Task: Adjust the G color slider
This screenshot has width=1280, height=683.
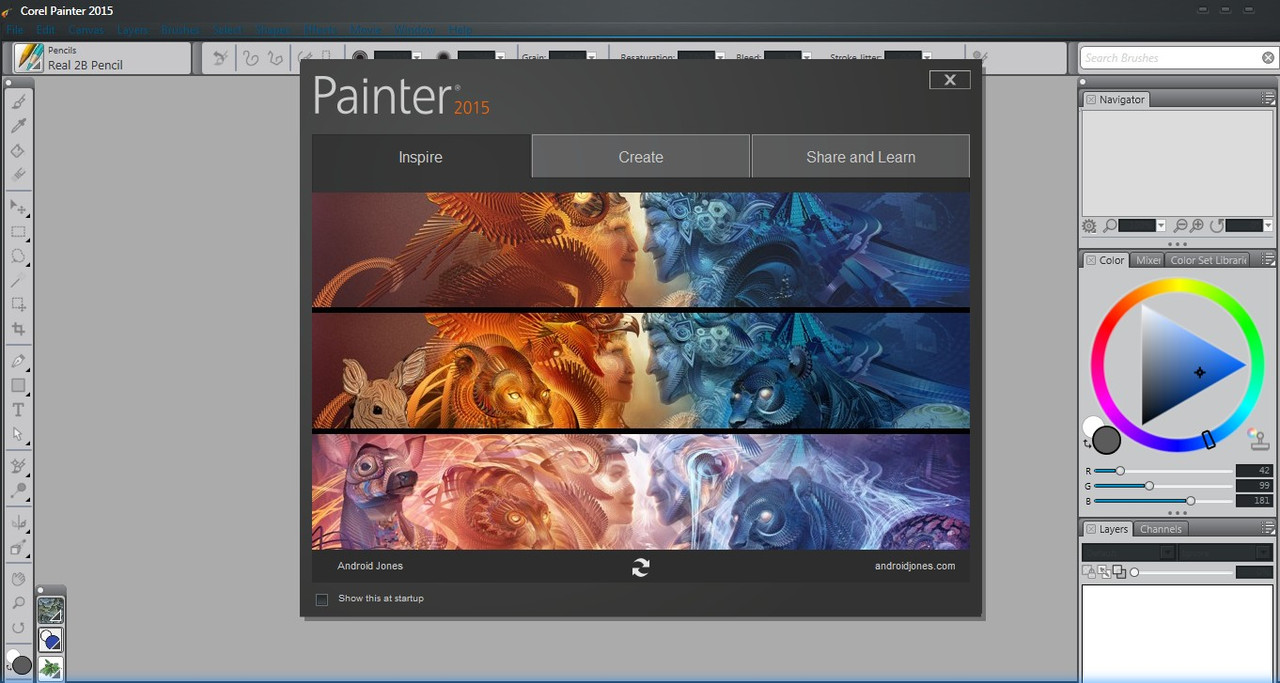Action: pyautogui.click(x=1163, y=486)
